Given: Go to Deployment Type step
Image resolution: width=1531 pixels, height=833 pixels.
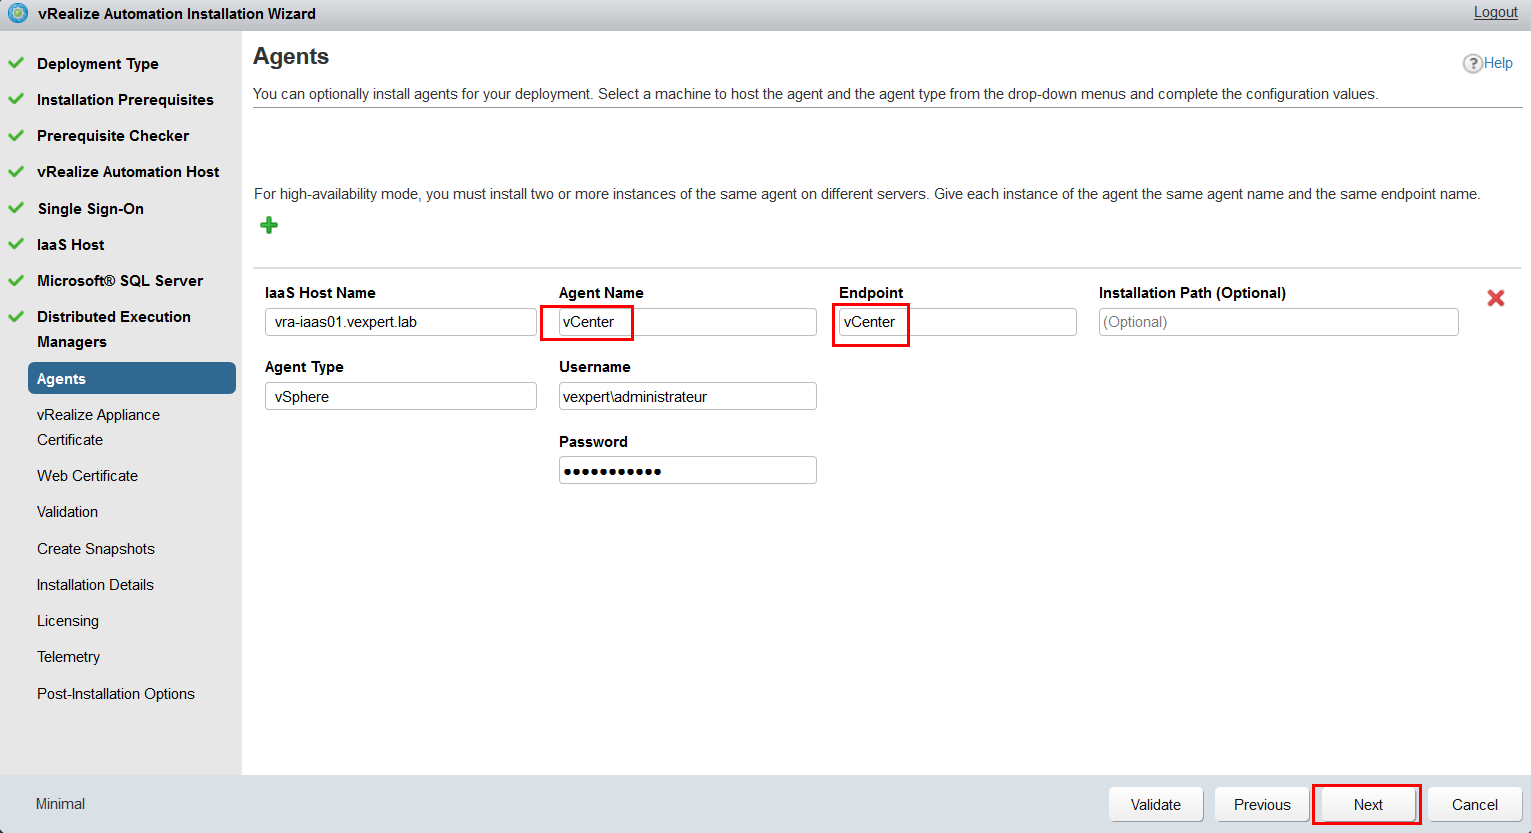Looking at the screenshot, I should click(x=98, y=64).
